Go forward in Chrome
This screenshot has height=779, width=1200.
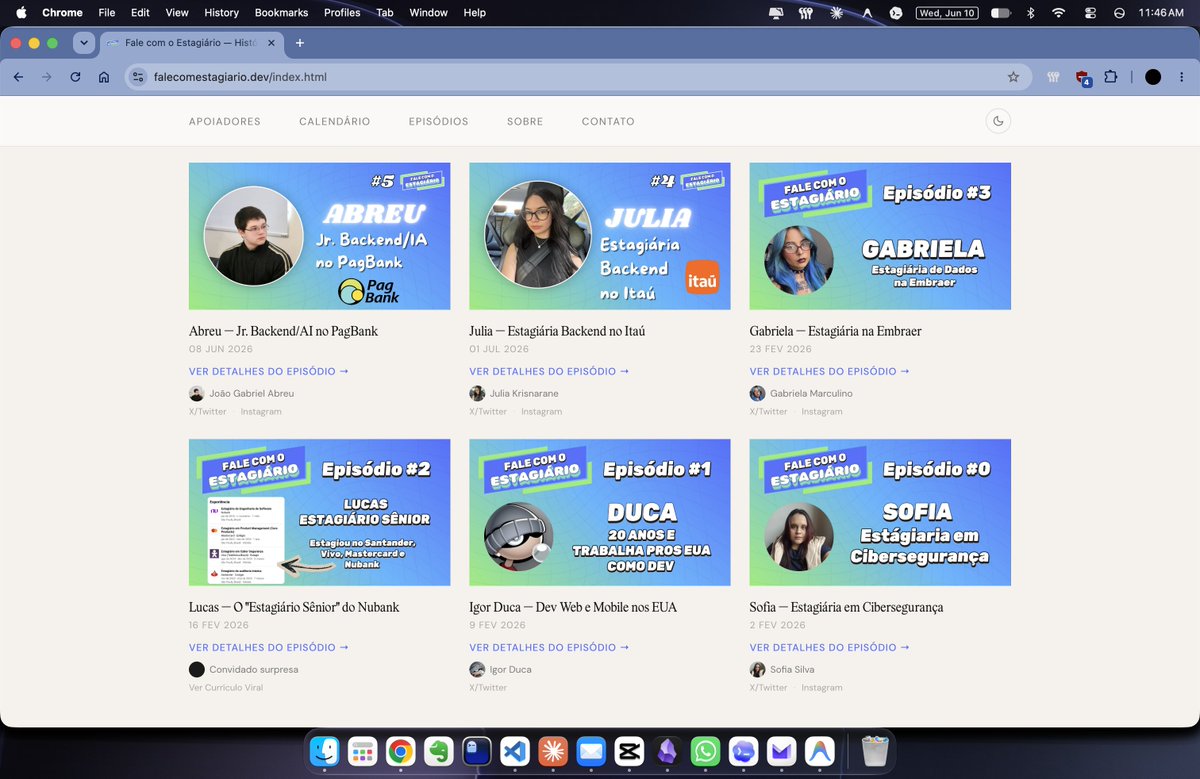[46, 77]
